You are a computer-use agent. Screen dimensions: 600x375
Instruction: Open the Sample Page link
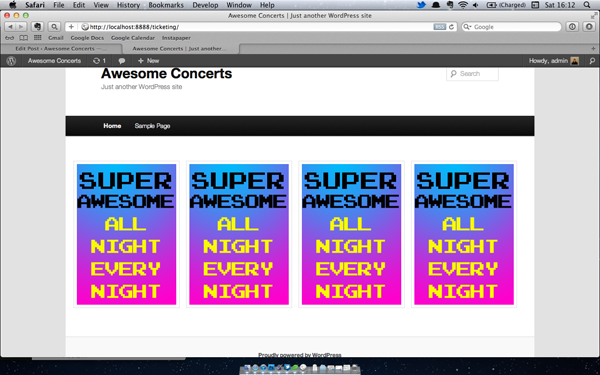(x=152, y=126)
